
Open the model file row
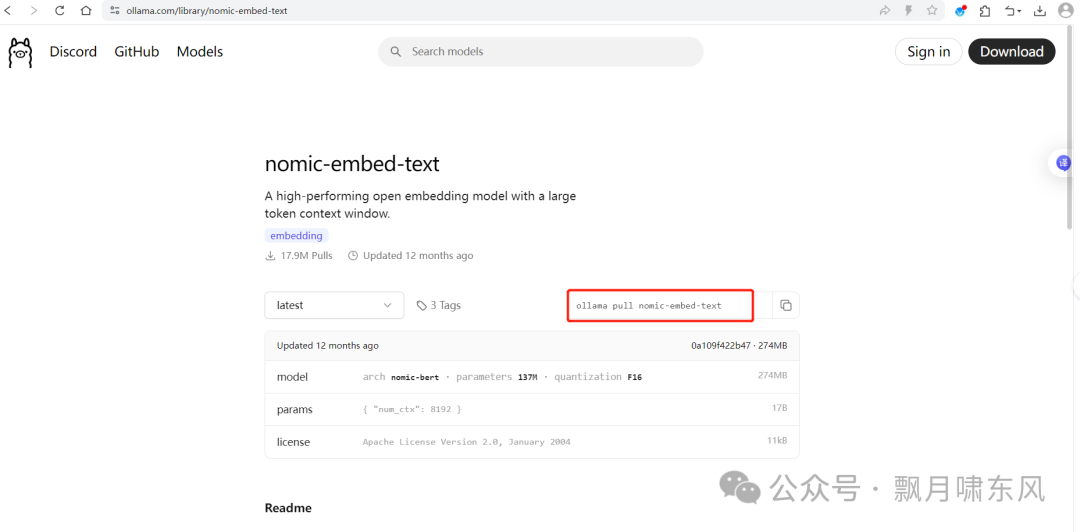(532, 377)
